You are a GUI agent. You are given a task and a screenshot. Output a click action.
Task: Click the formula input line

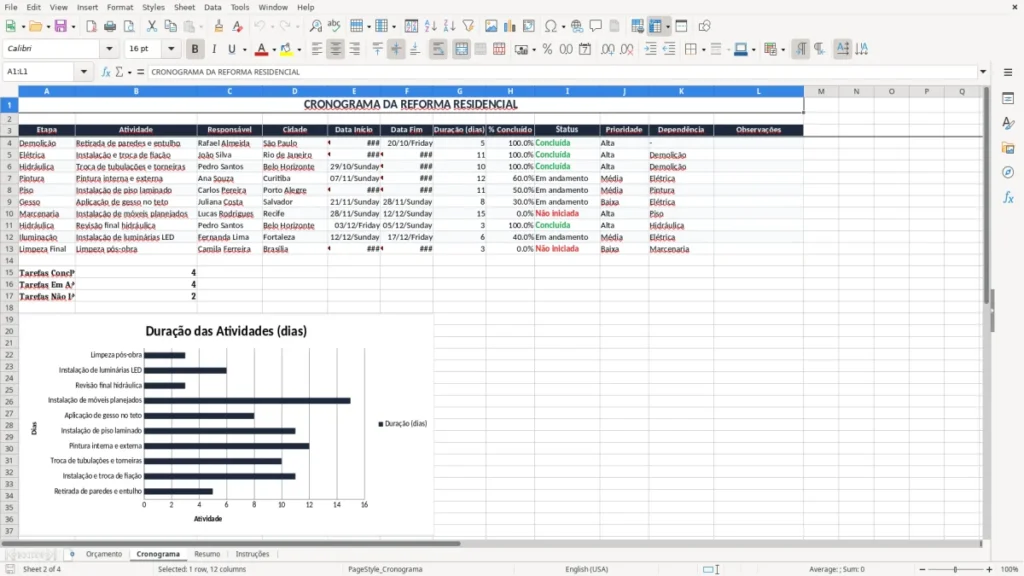(x=562, y=72)
